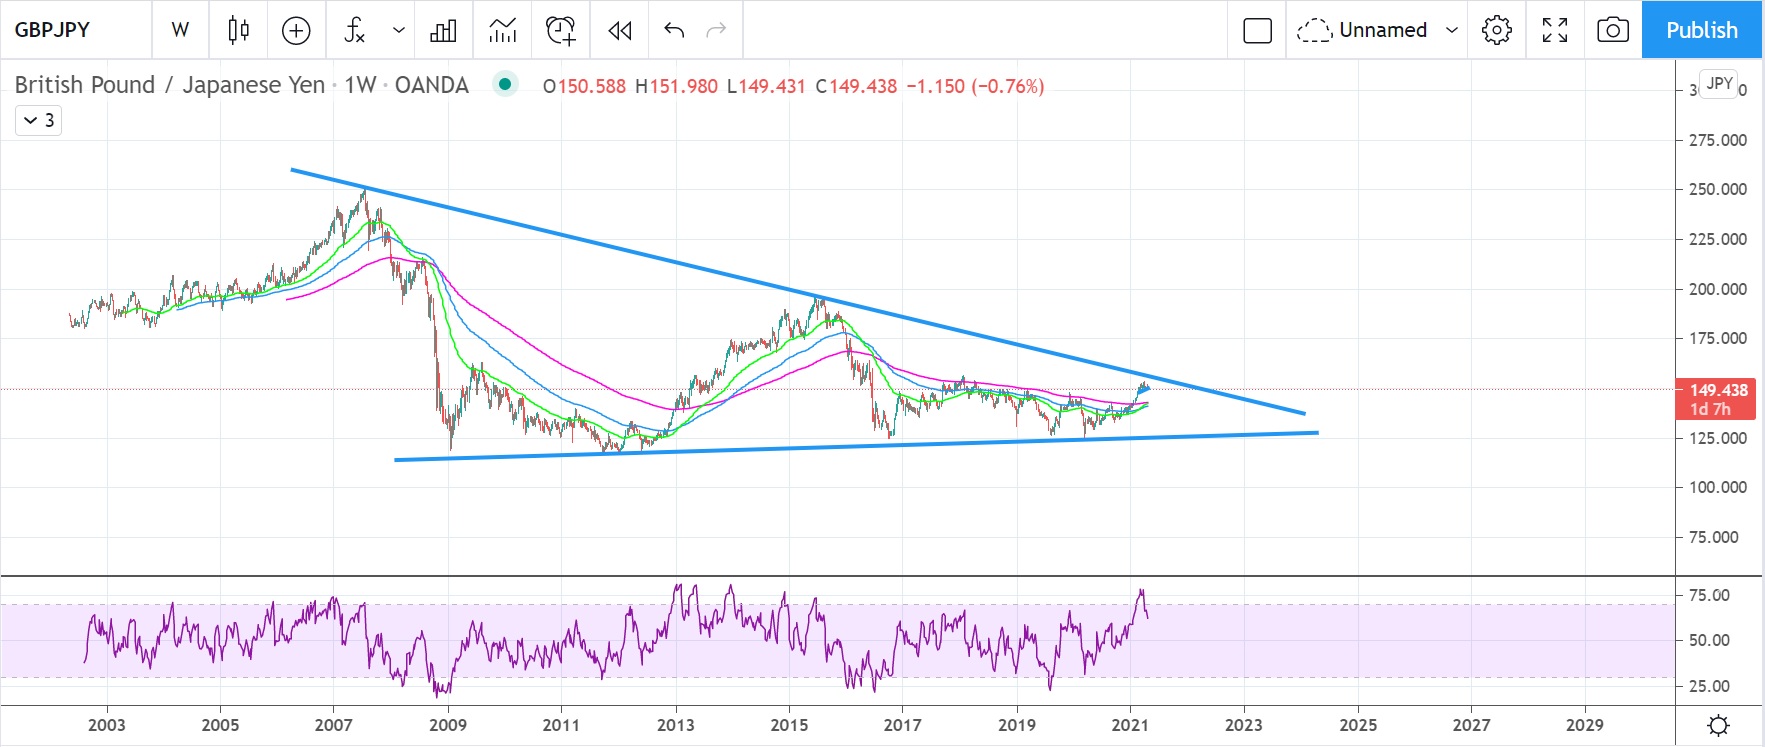Click the high value H151.980 in legend
The image size is (1765, 747).
(676, 86)
